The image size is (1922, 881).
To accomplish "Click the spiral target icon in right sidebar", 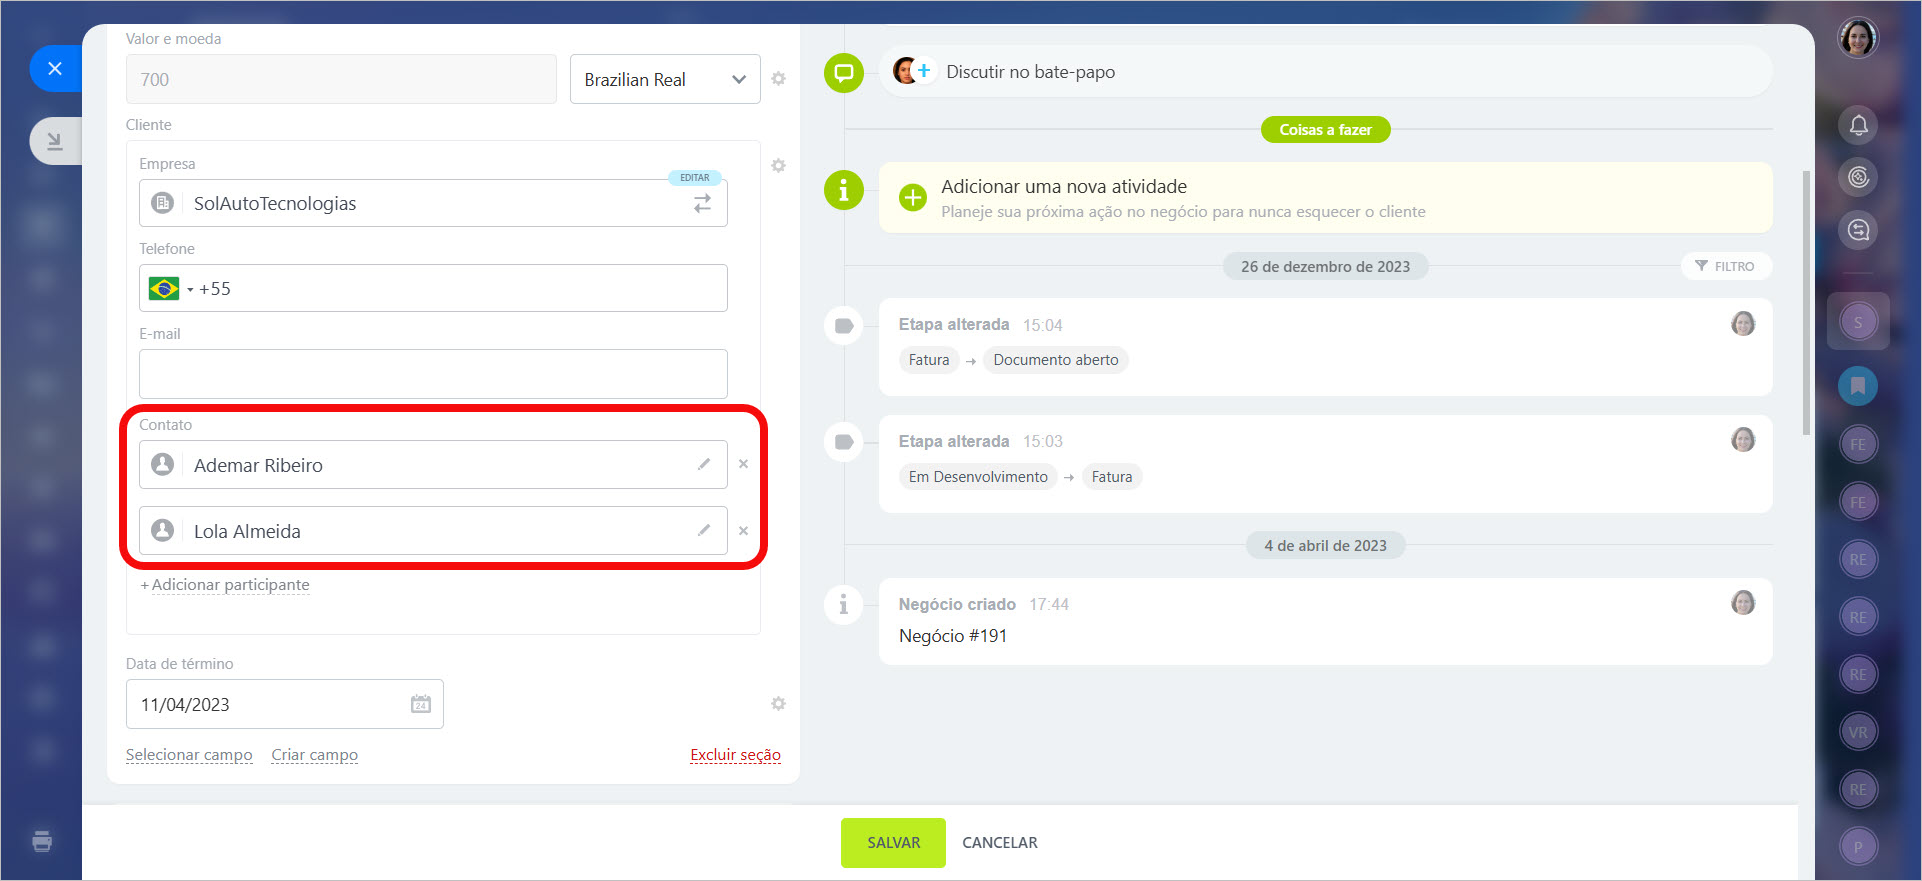I will [x=1858, y=177].
